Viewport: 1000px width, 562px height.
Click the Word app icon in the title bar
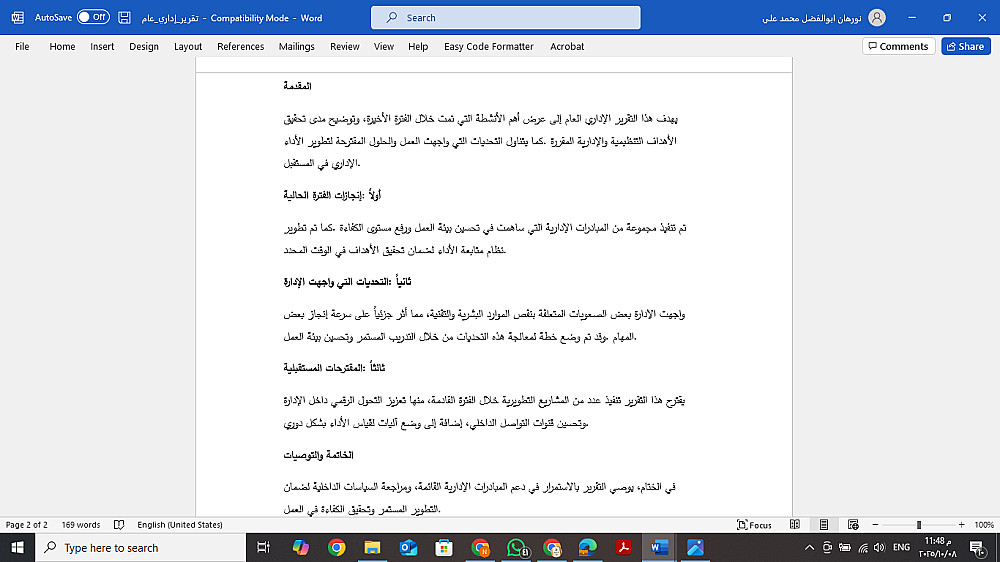coord(18,18)
